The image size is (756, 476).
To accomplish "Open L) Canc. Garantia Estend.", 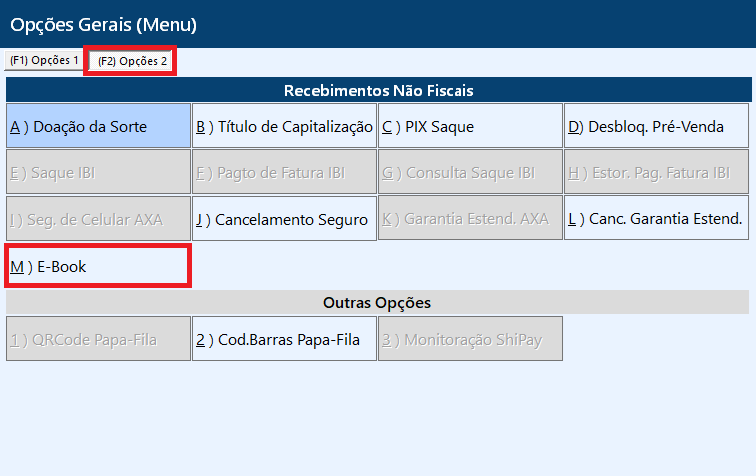I will point(657,218).
